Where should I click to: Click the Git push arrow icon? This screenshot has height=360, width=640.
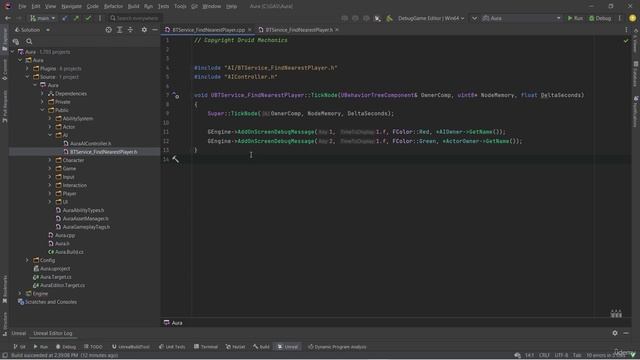click(76, 18)
